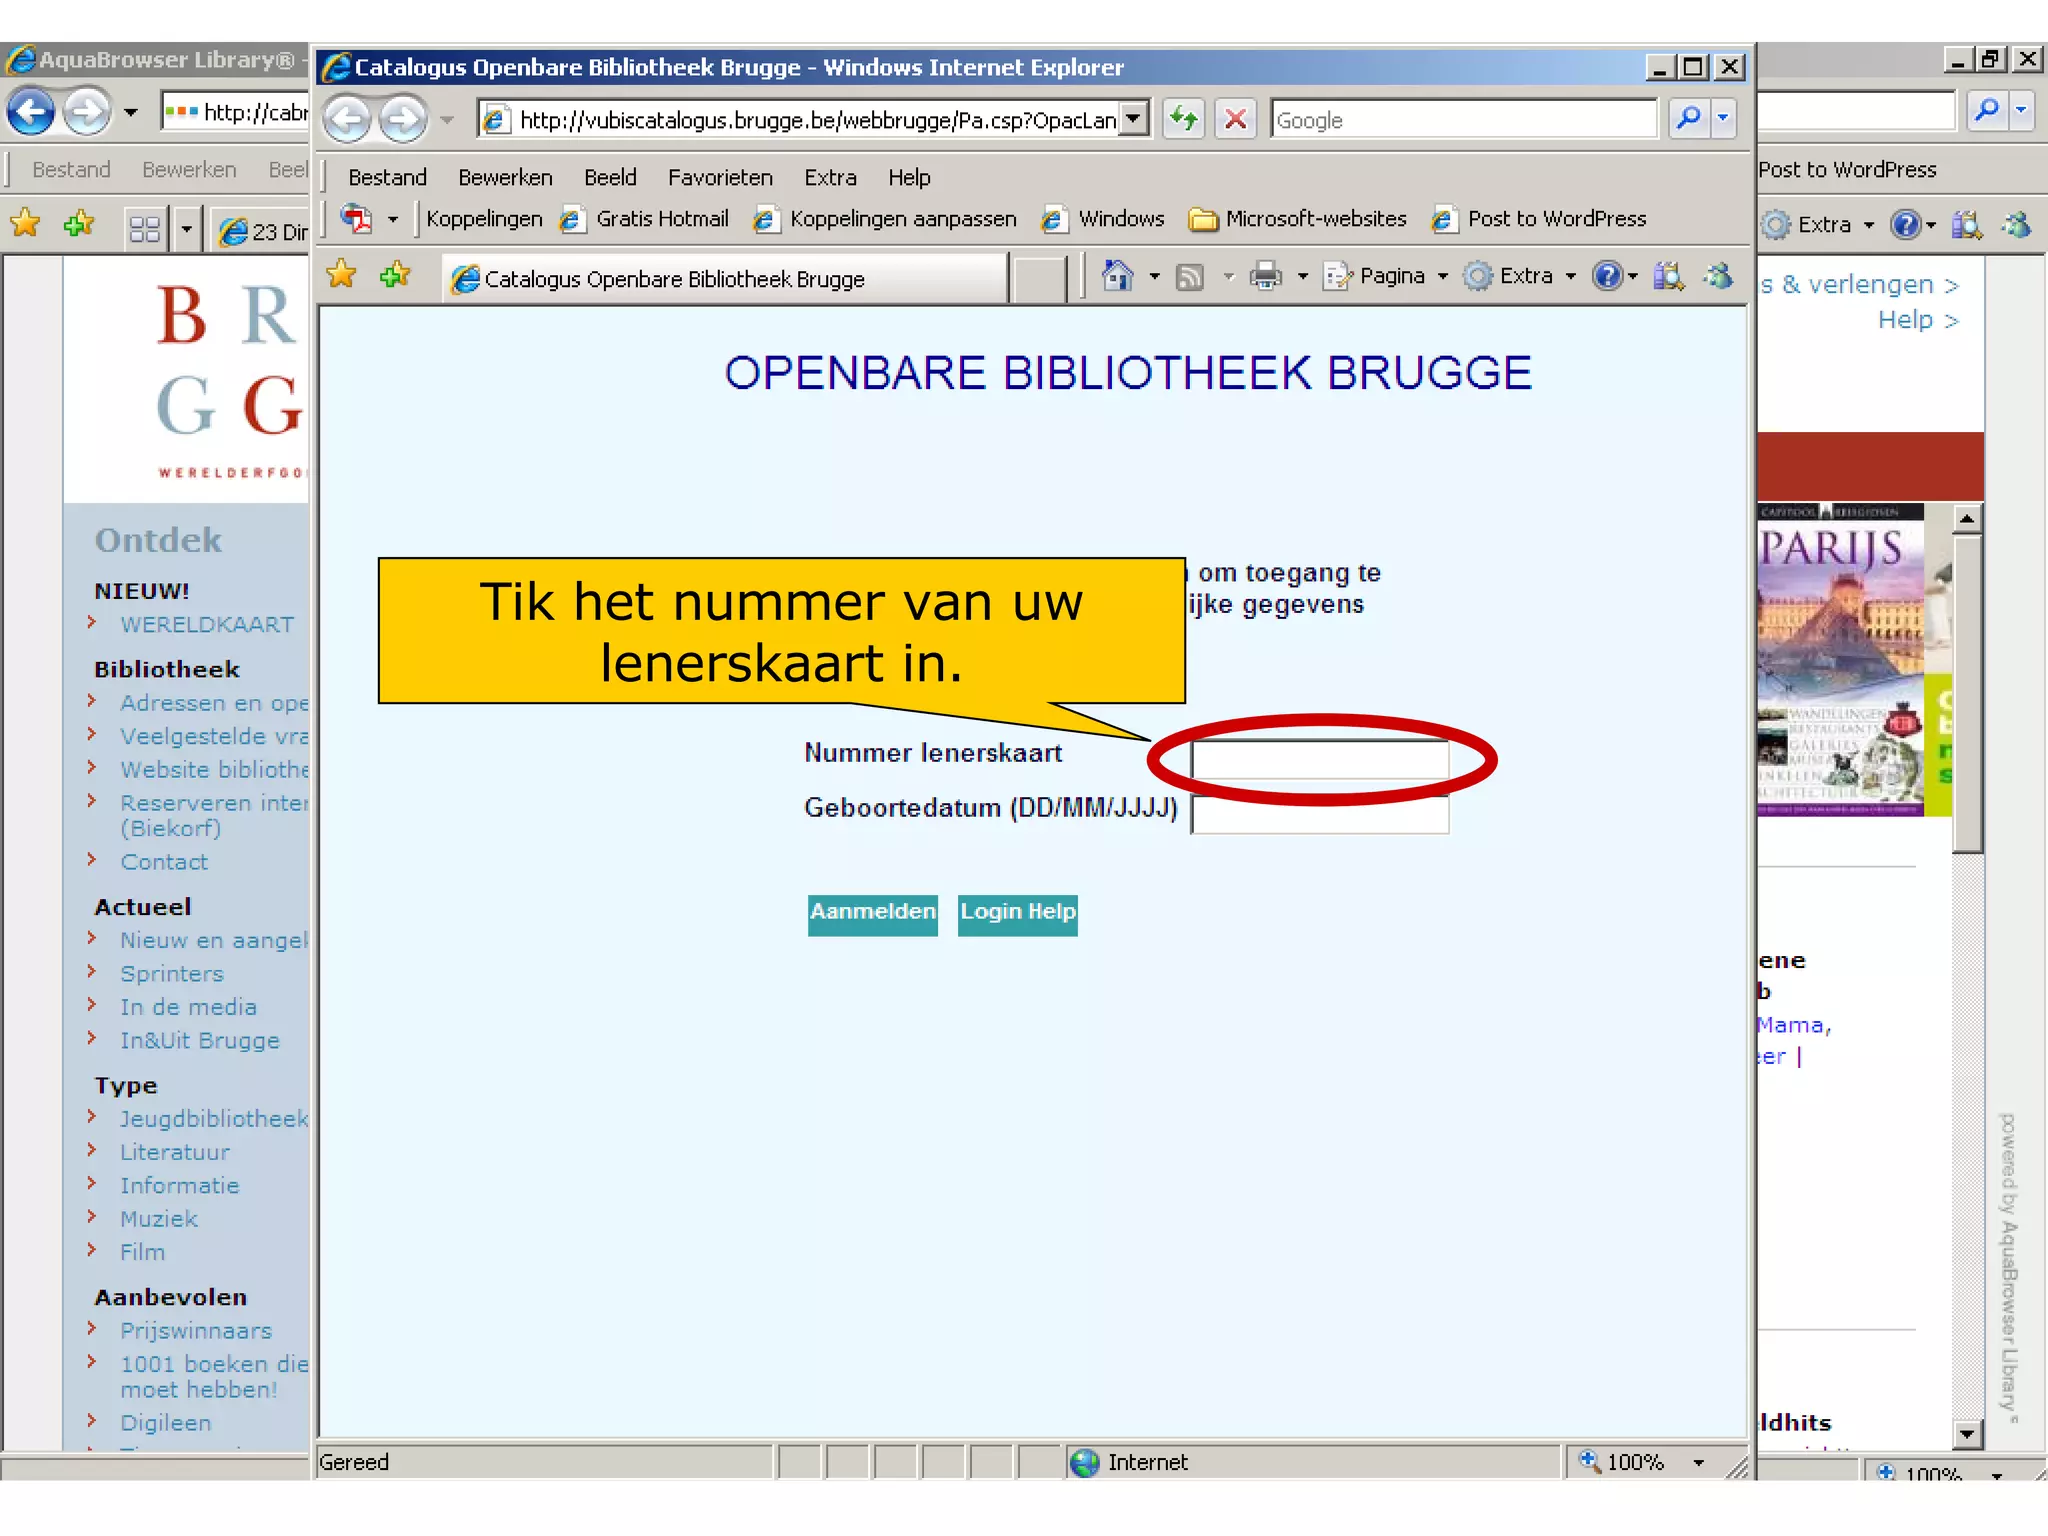Open the Beeld menu
2048x1536 pixels.
click(610, 178)
